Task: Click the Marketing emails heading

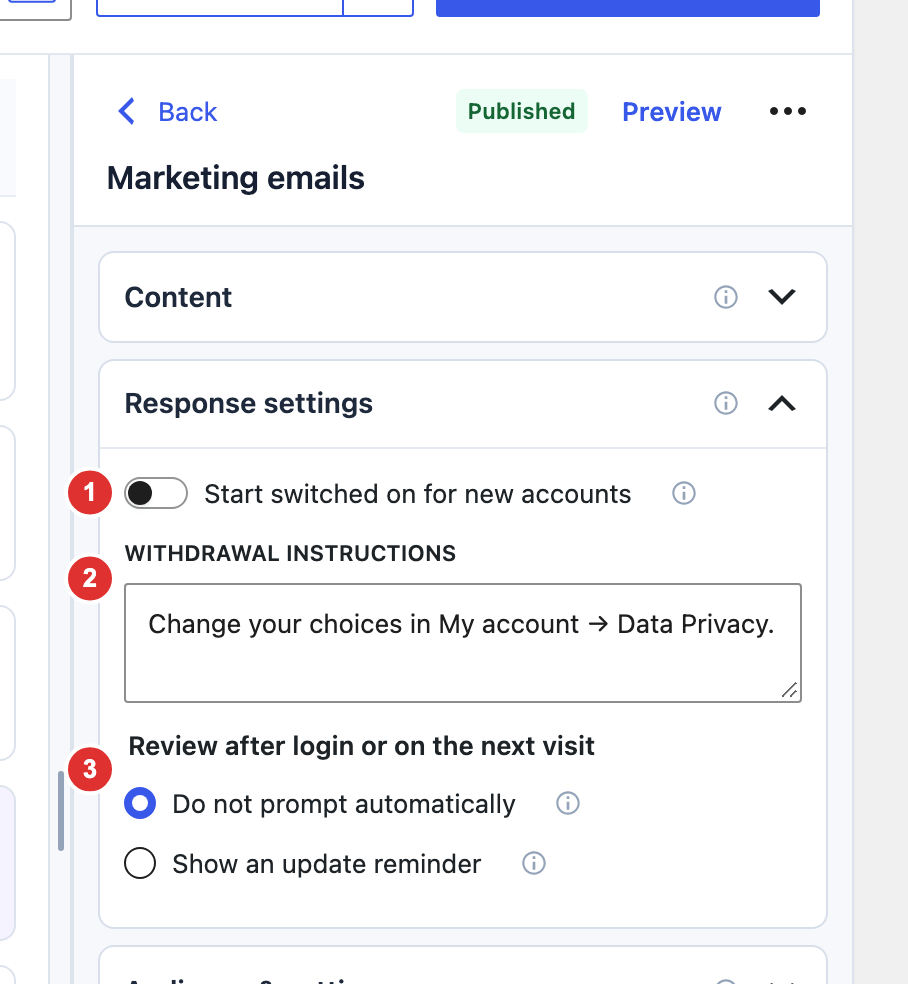Action: click(x=235, y=178)
